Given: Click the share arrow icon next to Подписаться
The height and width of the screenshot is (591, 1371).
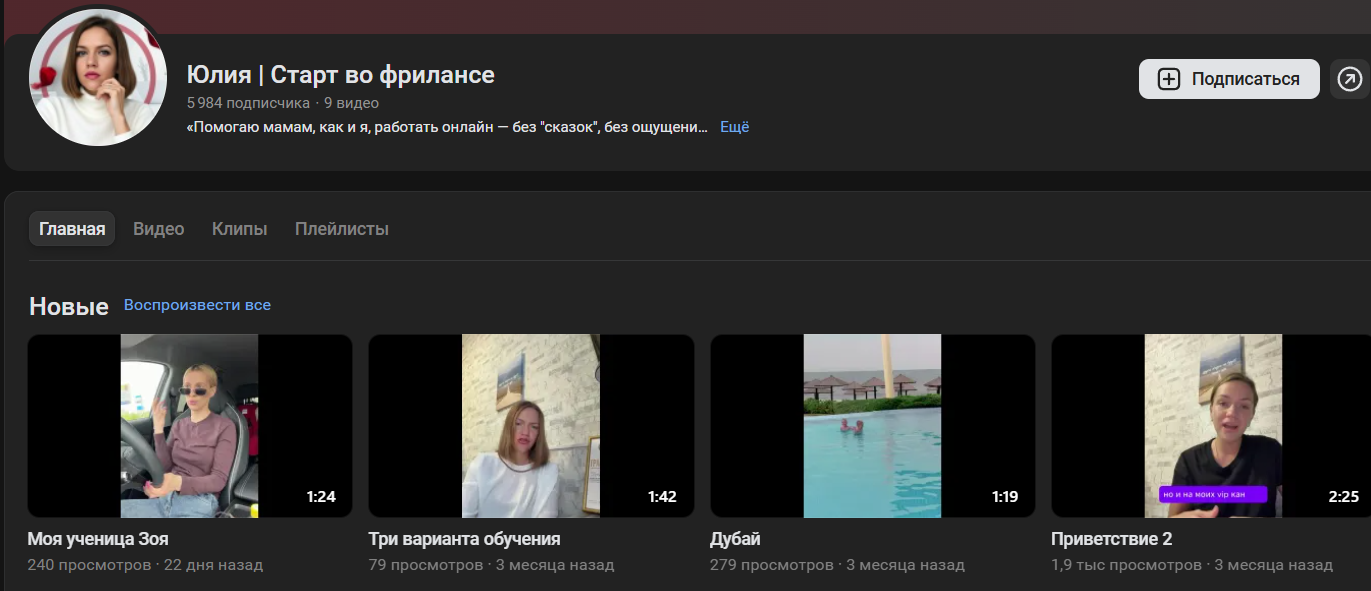Looking at the screenshot, I should click(x=1350, y=79).
